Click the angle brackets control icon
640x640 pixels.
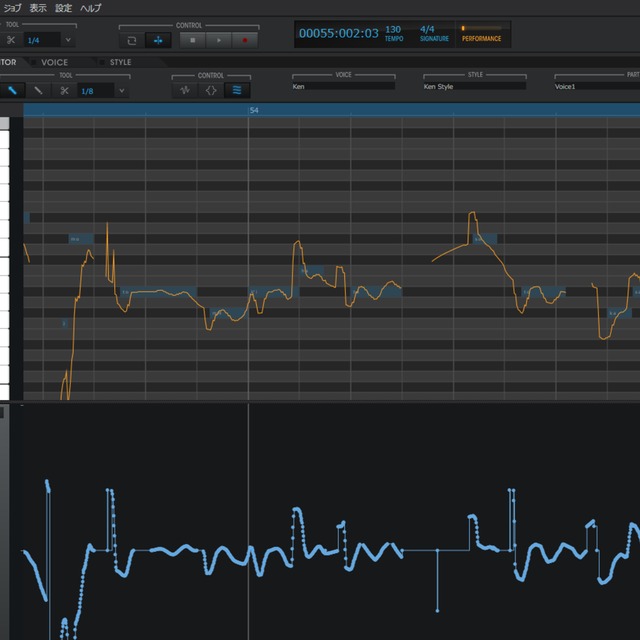[210, 90]
